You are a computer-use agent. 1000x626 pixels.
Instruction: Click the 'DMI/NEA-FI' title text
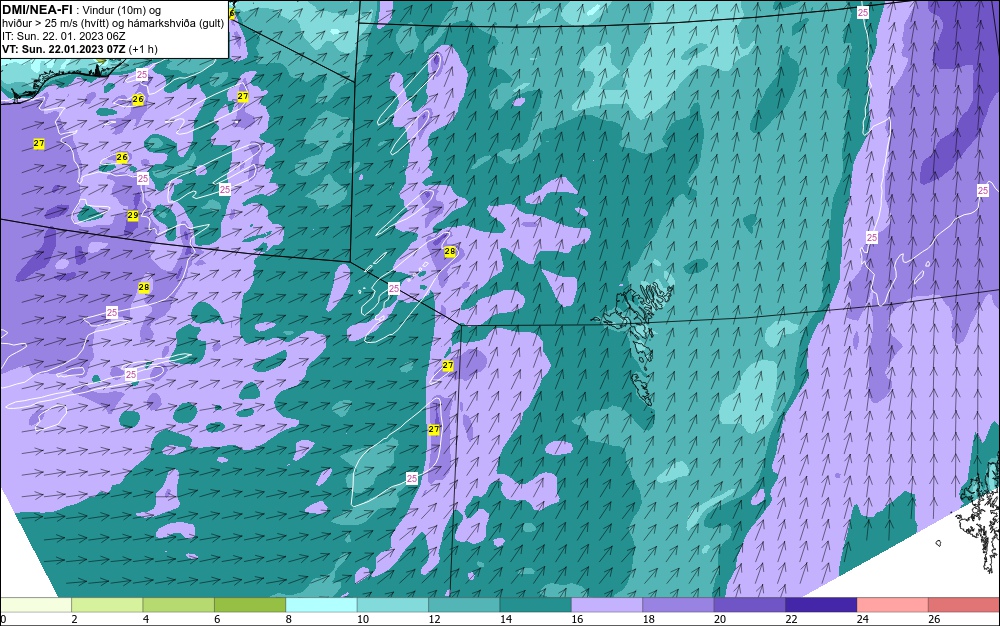click(x=37, y=10)
